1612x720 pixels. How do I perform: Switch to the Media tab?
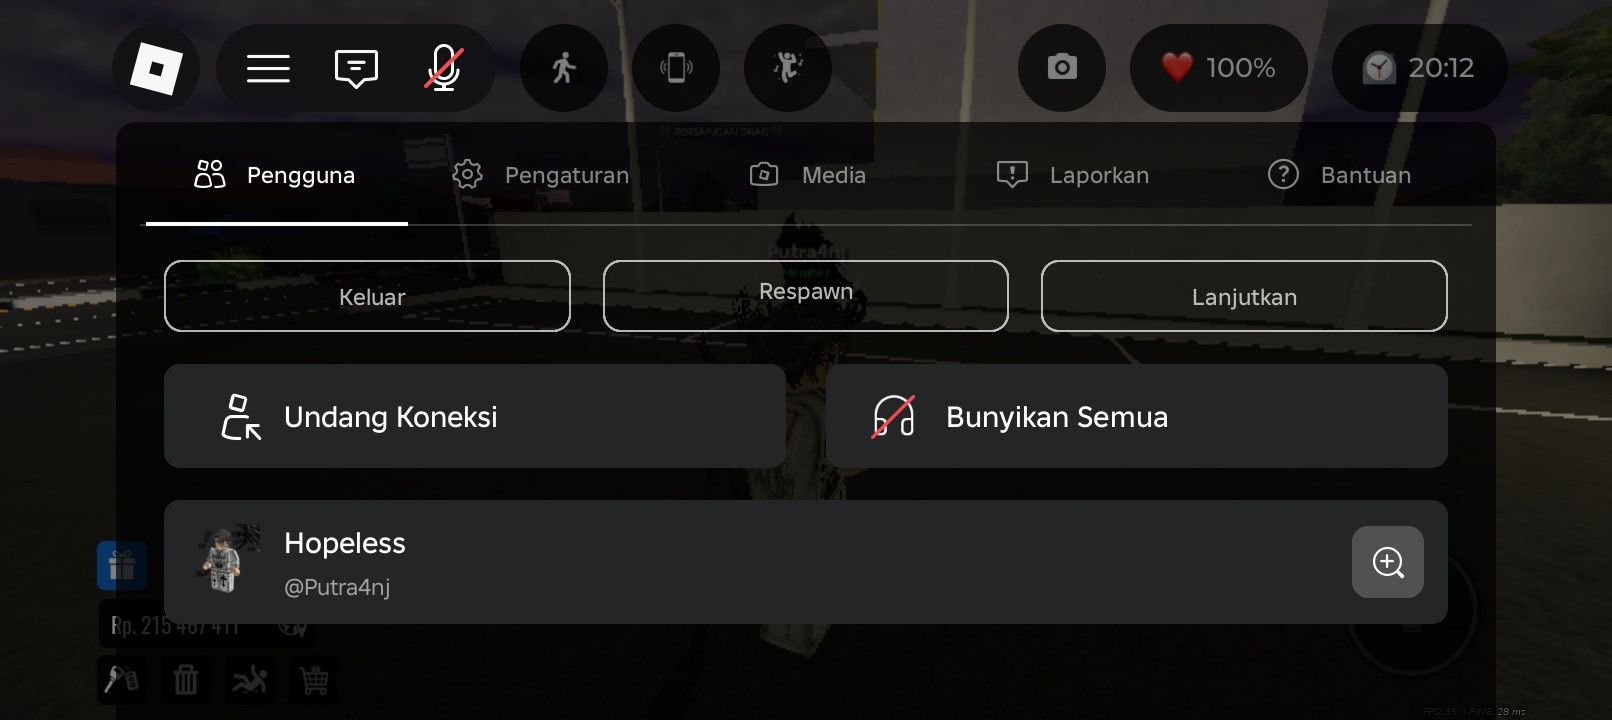(x=808, y=175)
